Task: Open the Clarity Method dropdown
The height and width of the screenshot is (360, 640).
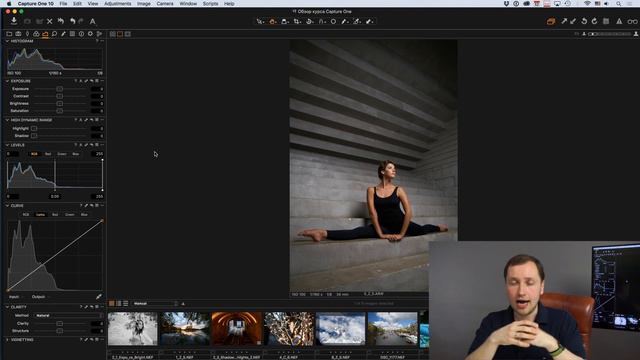Action: [x=68, y=316]
